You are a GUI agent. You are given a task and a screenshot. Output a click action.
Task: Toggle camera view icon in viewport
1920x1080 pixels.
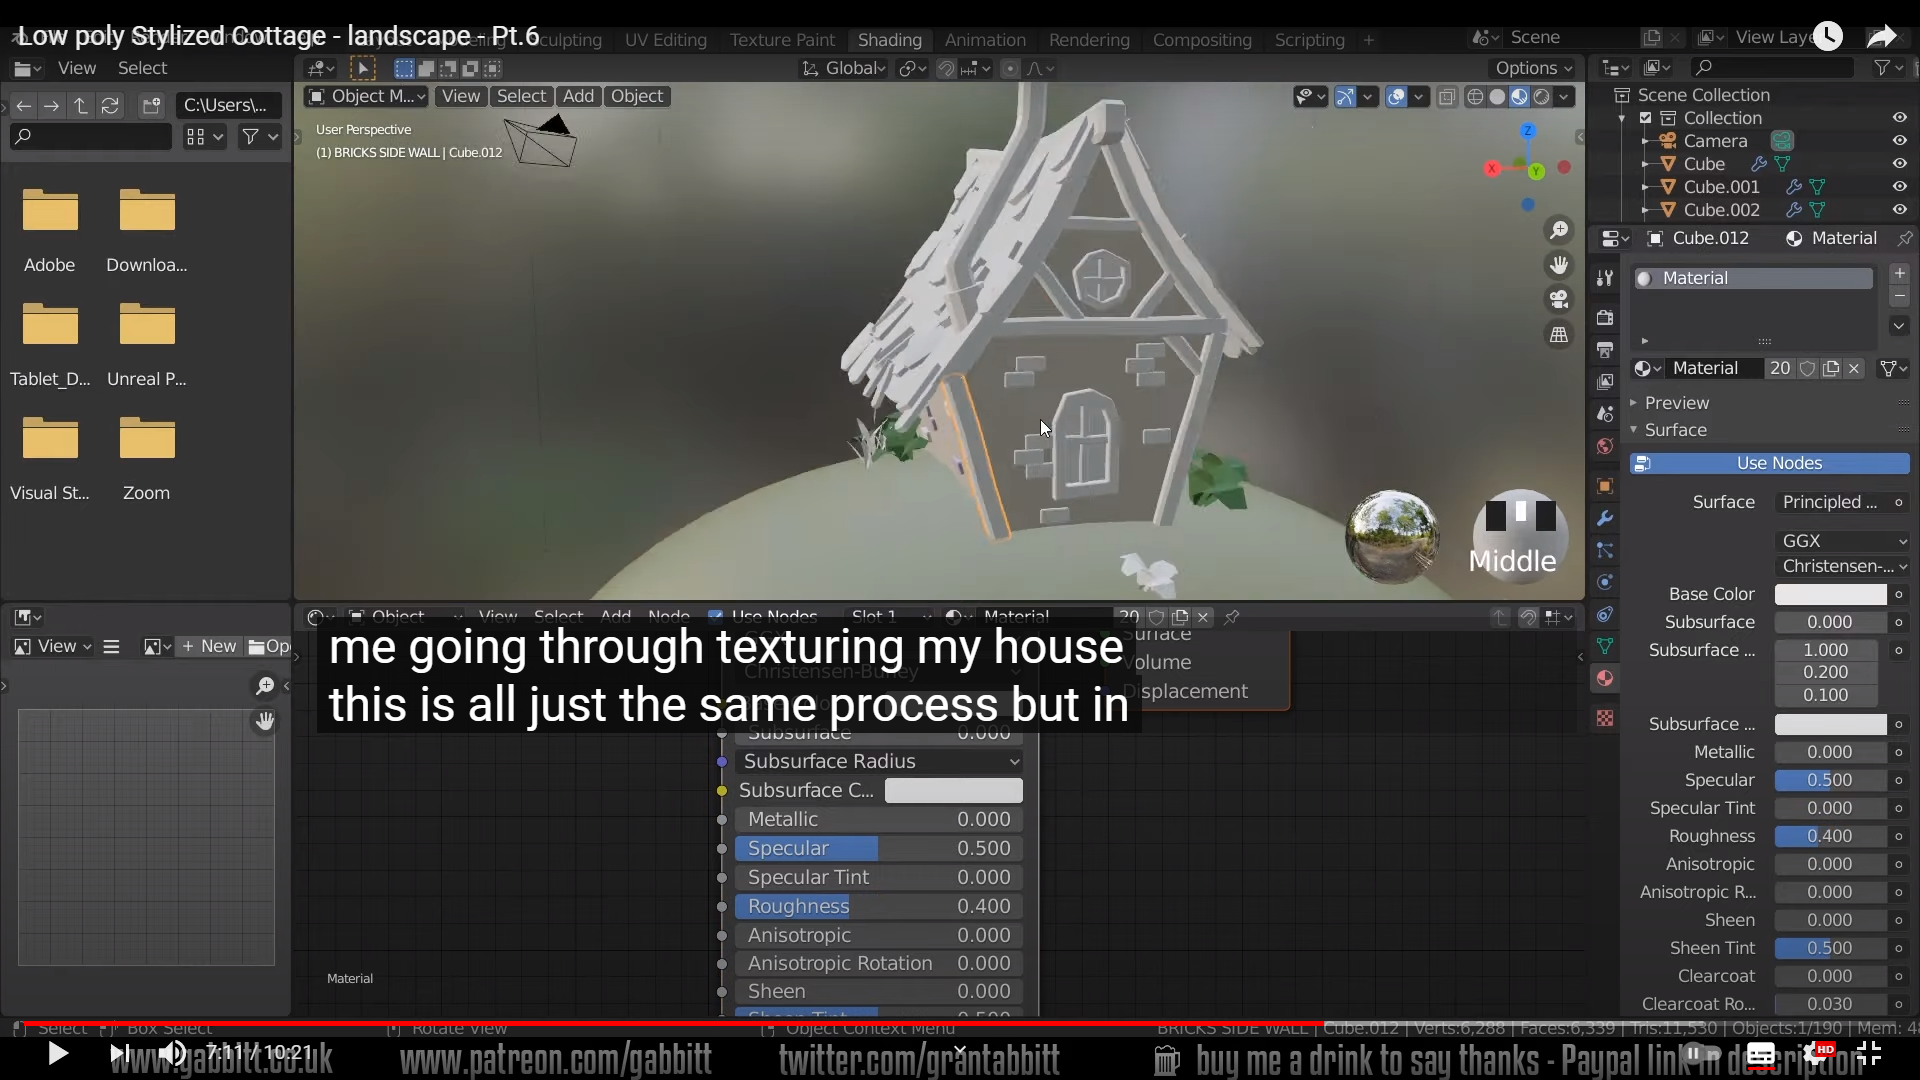[1558, 300]
